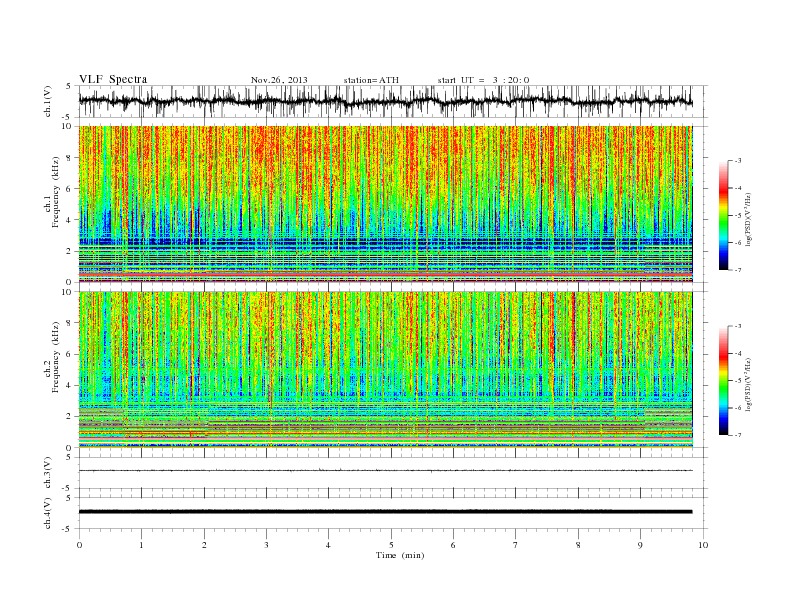Click the "ch.1(V)" axis label

48,101
